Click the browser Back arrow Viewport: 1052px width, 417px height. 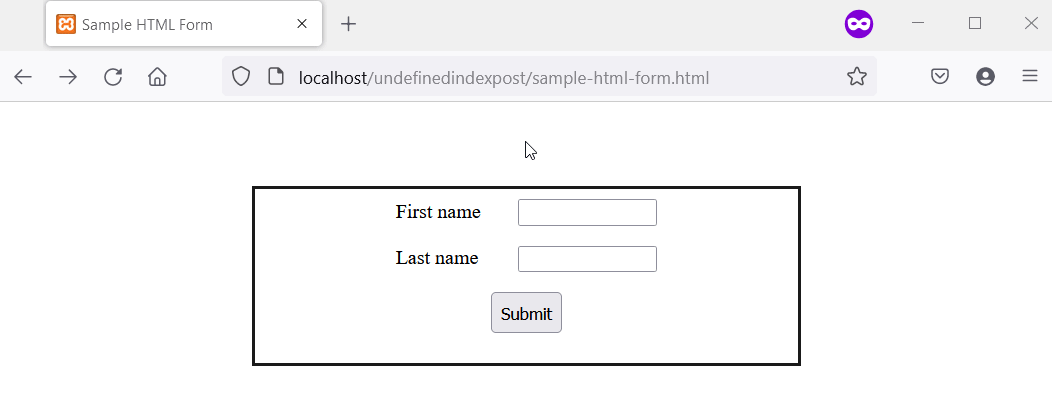coord(23,77)
